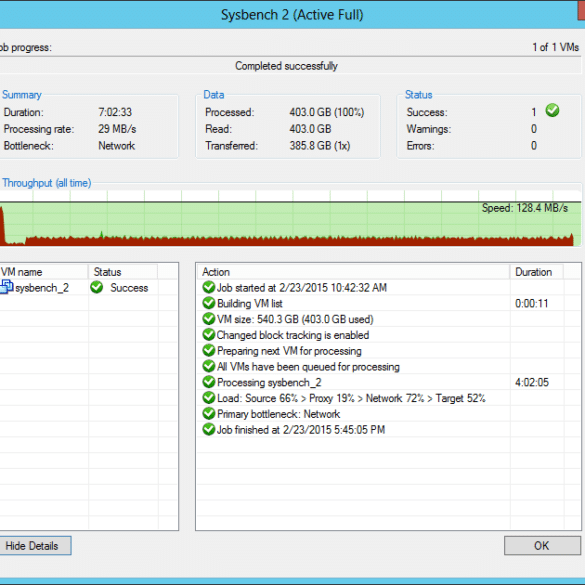Click the check icon for 'All VMs have been queued'

click(209, 366)
